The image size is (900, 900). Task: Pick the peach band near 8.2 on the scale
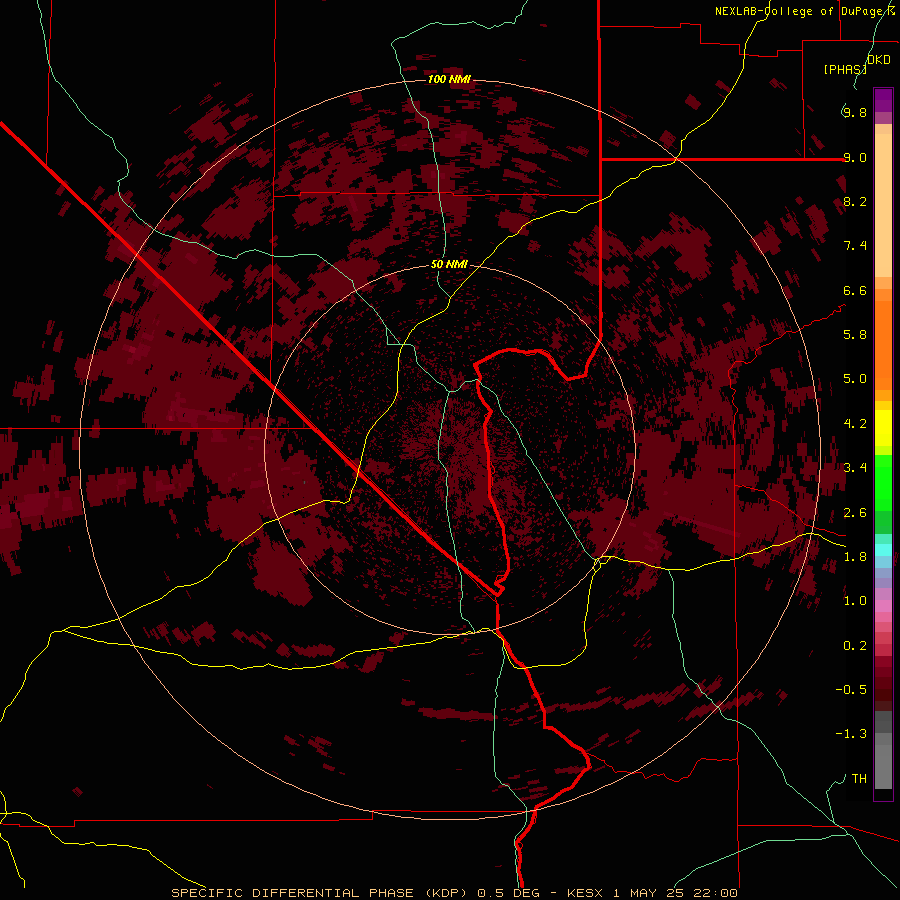click(x=883, y=205)
